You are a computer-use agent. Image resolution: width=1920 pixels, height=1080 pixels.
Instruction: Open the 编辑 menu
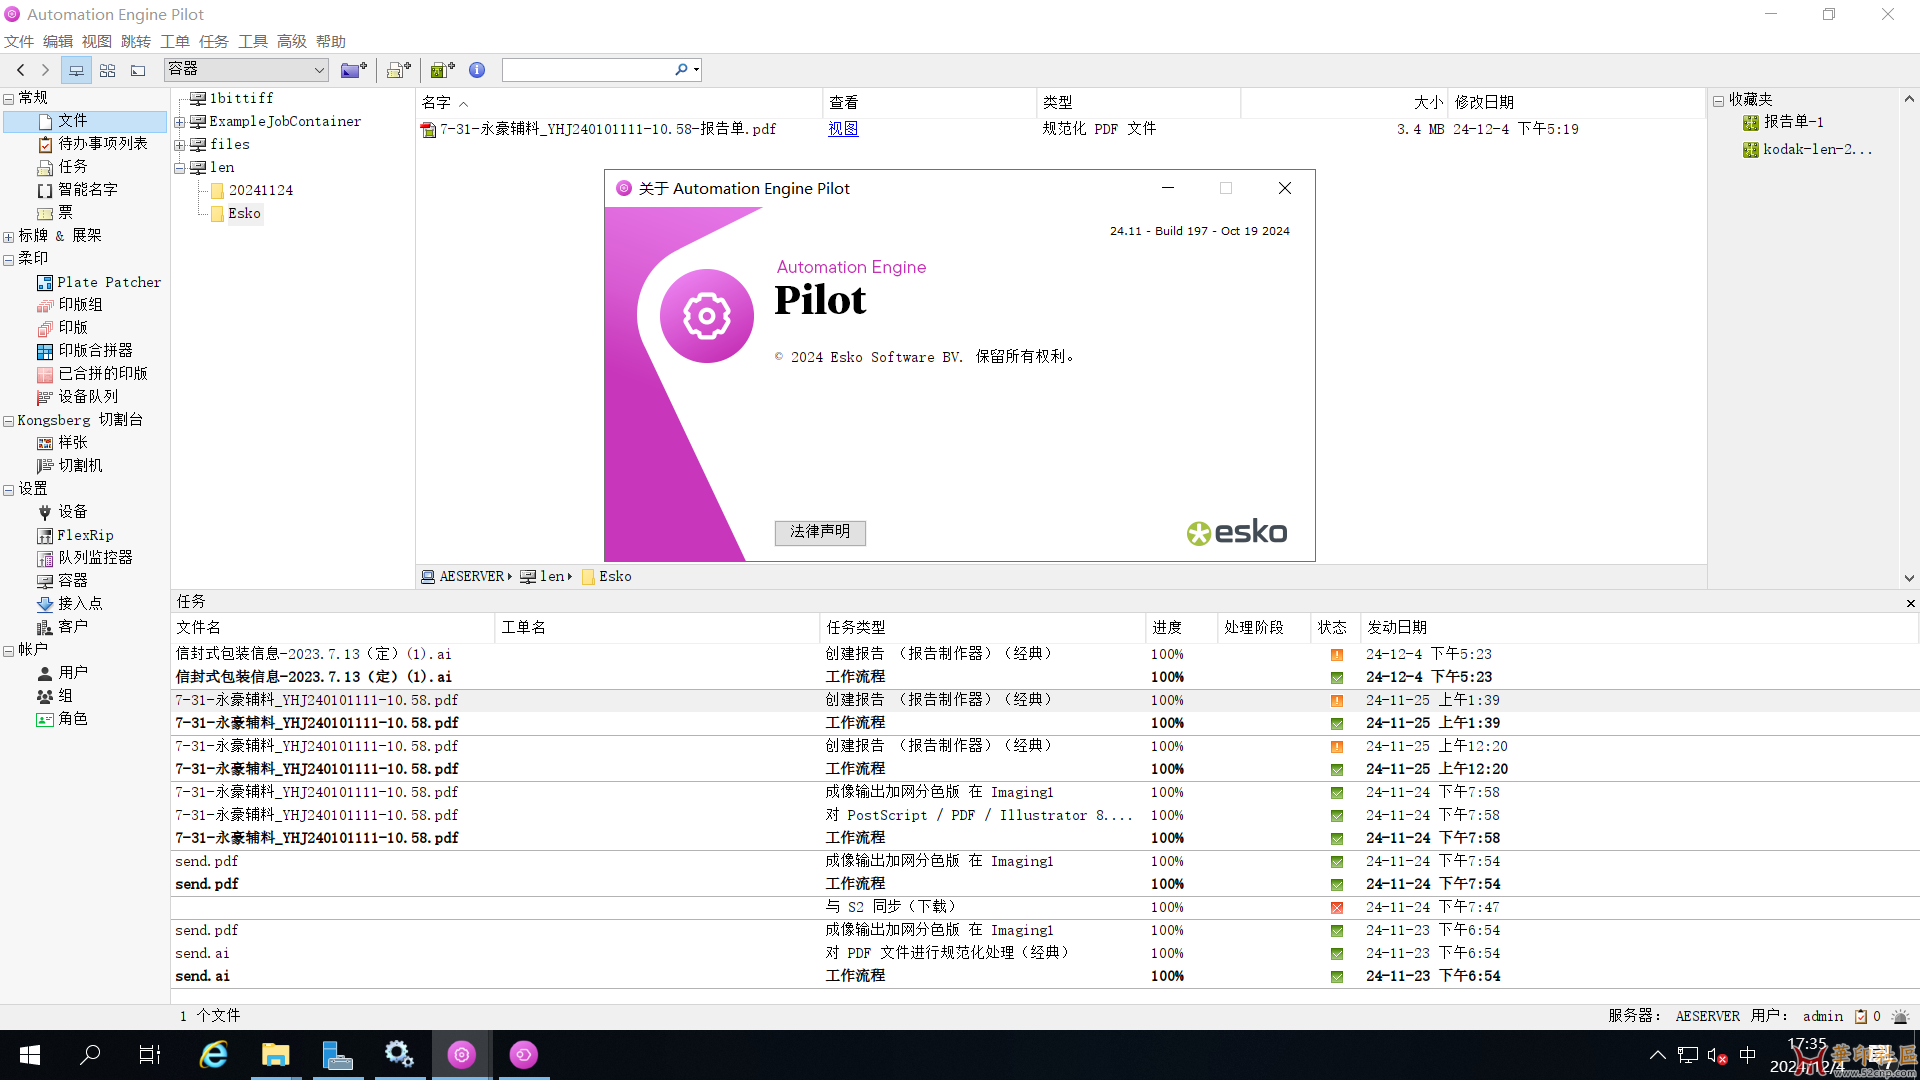click(x=58, y=41)
